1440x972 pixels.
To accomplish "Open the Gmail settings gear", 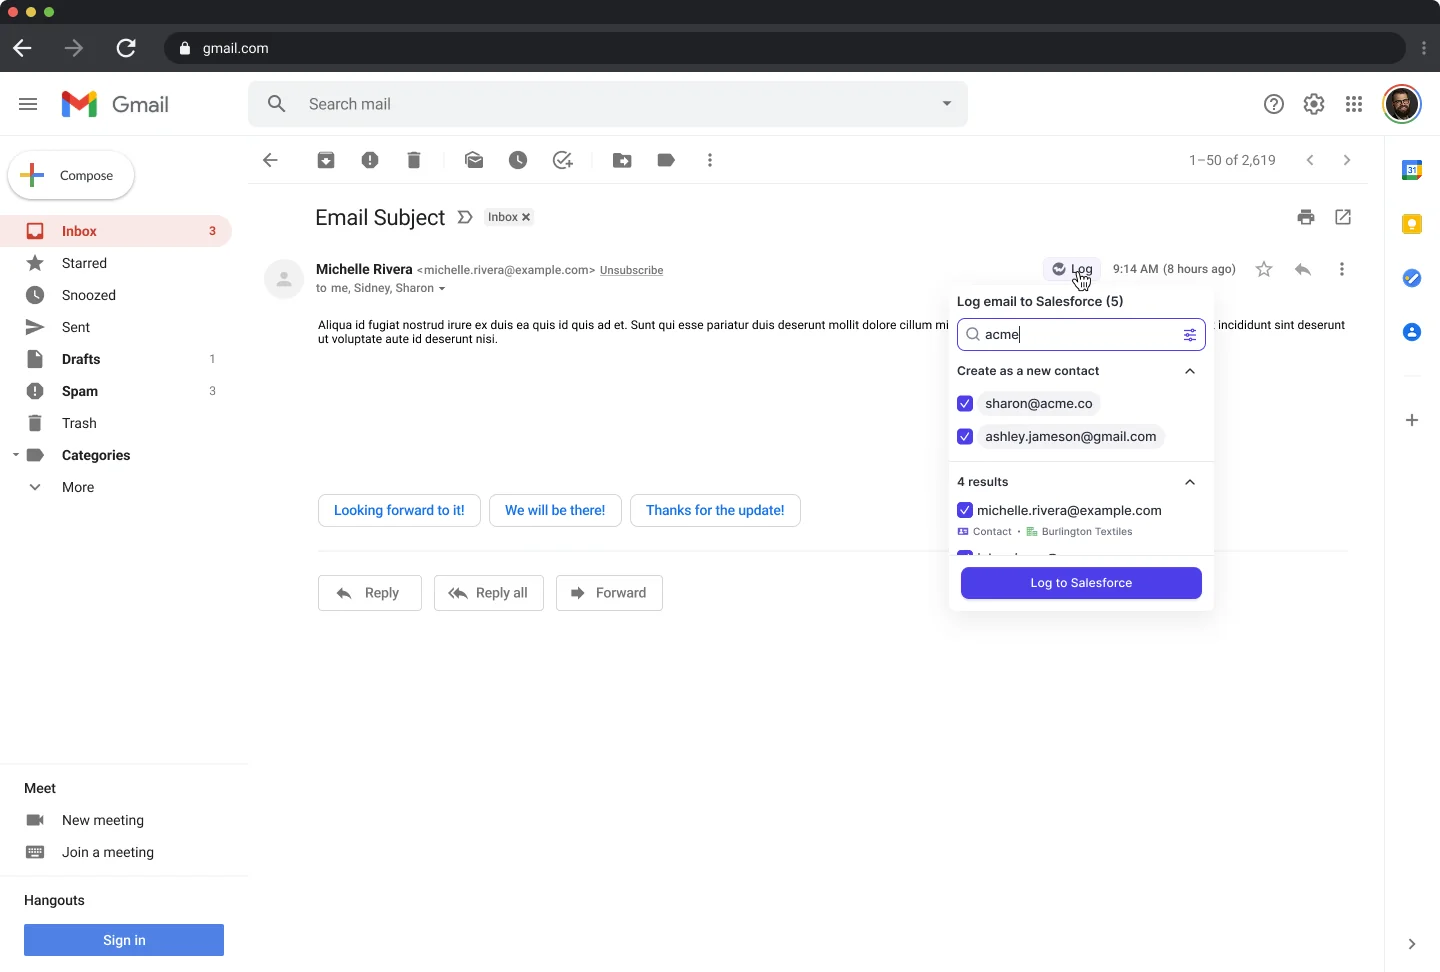I will click(1314, 104).
